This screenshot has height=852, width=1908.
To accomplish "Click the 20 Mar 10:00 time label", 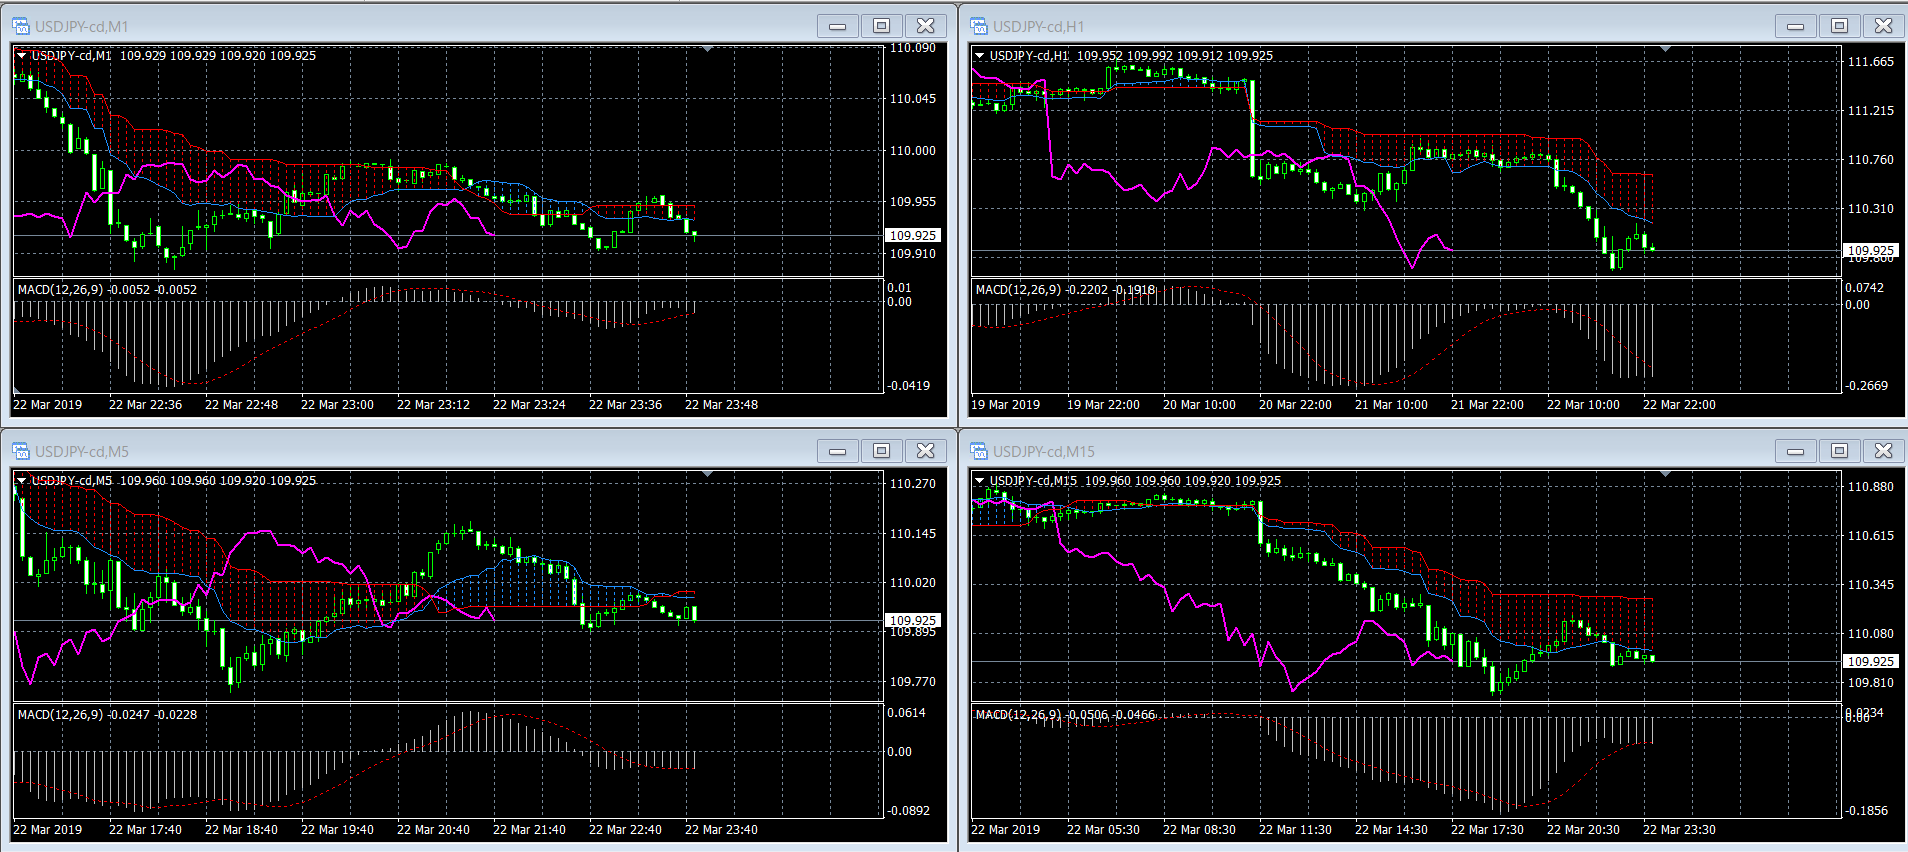I will [x=1199, y=405].
